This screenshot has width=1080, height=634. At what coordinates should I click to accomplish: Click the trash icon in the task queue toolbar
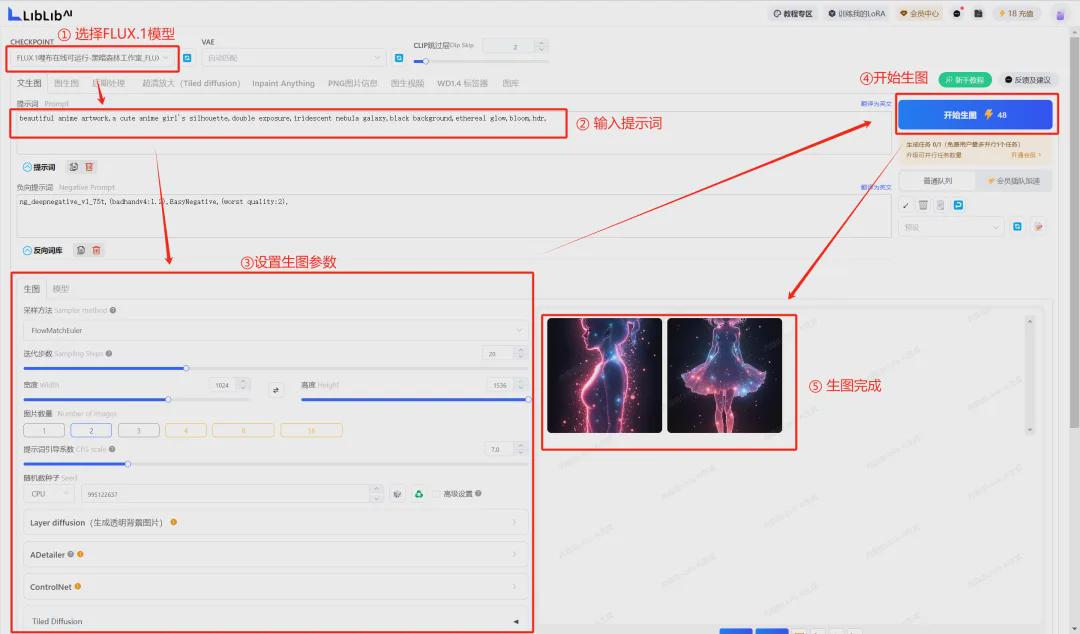tap(921, 205)
